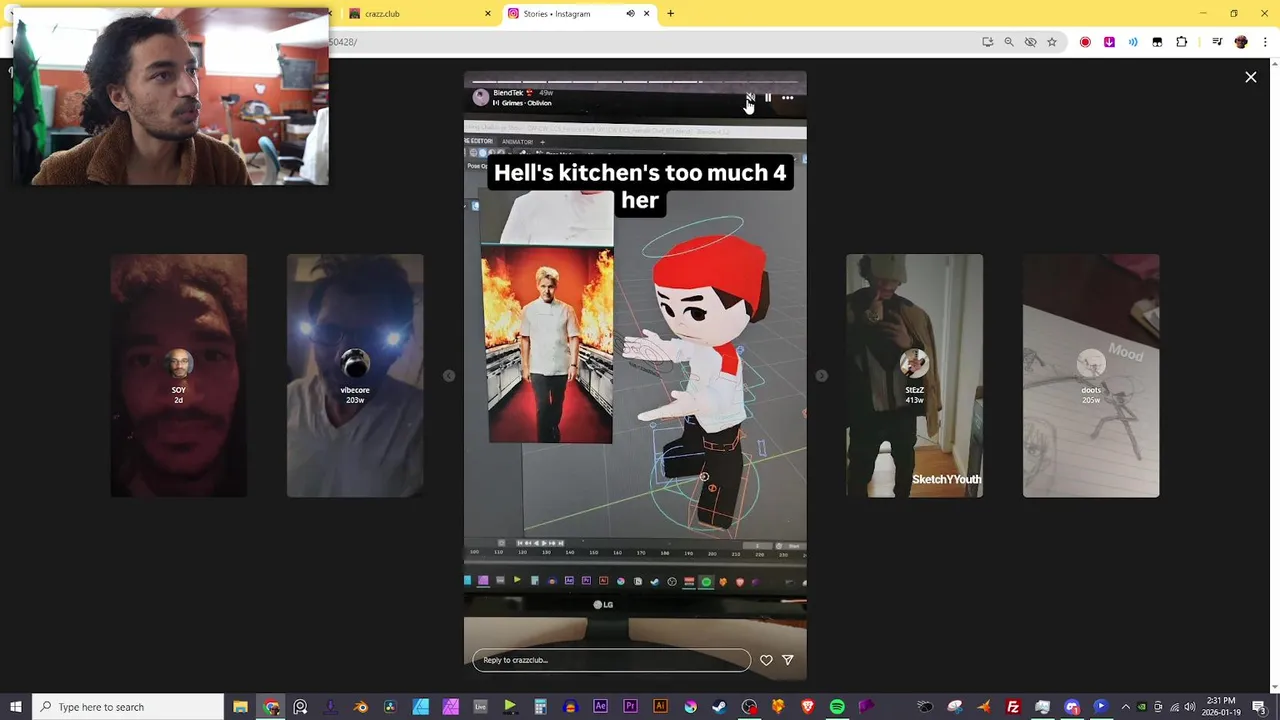Open the taskbar clock showing 2:31 PM

(1220, 707)
